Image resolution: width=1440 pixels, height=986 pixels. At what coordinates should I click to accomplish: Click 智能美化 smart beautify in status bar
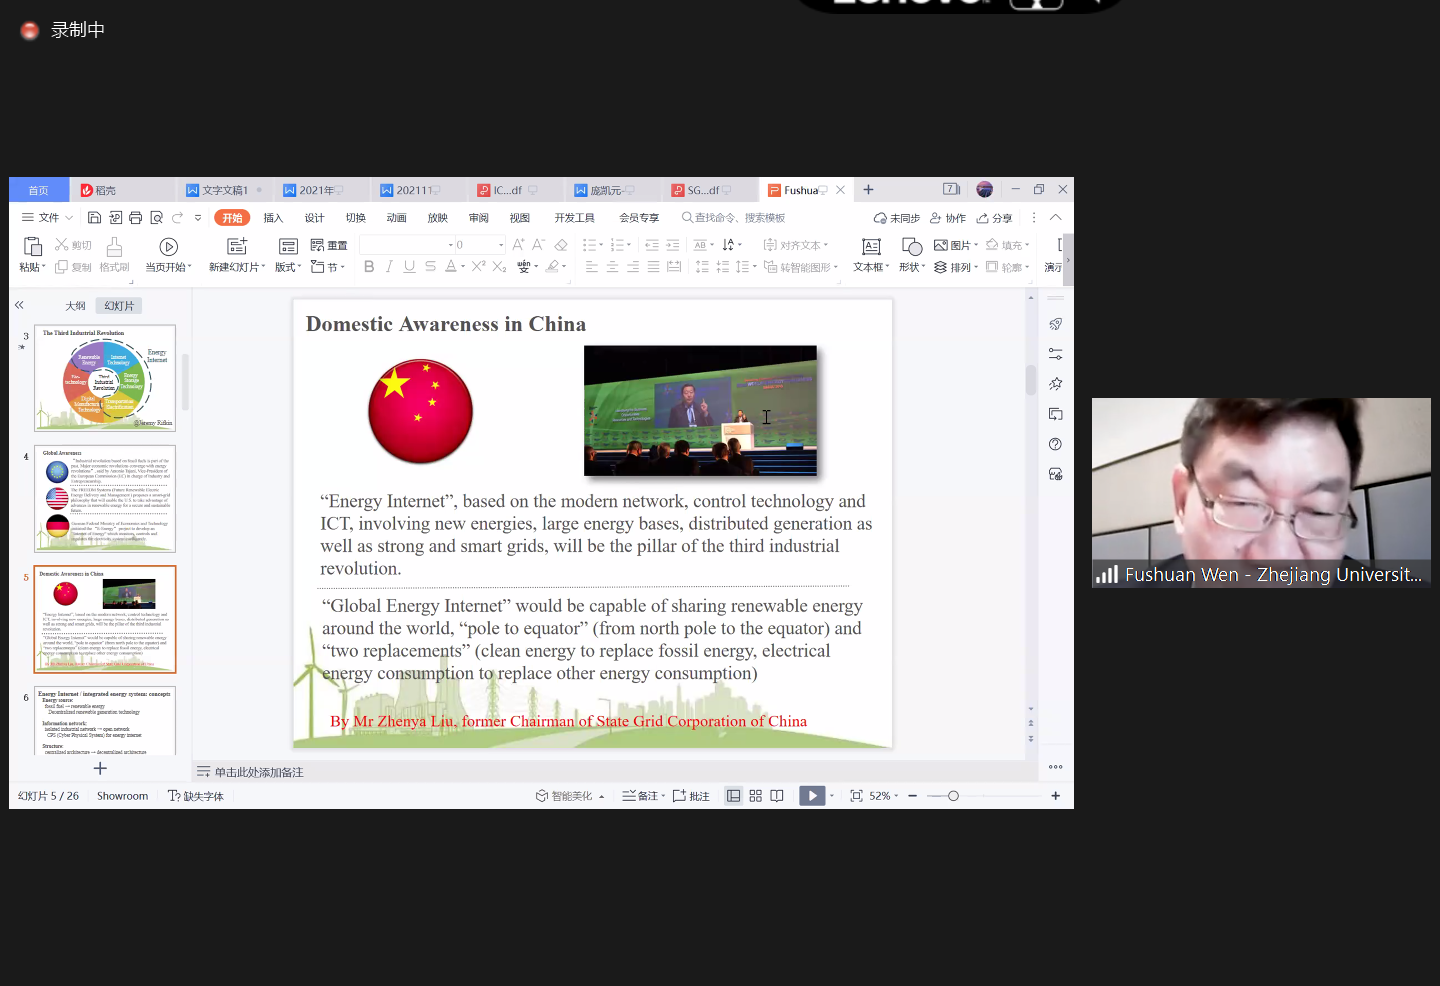[570, 796]
